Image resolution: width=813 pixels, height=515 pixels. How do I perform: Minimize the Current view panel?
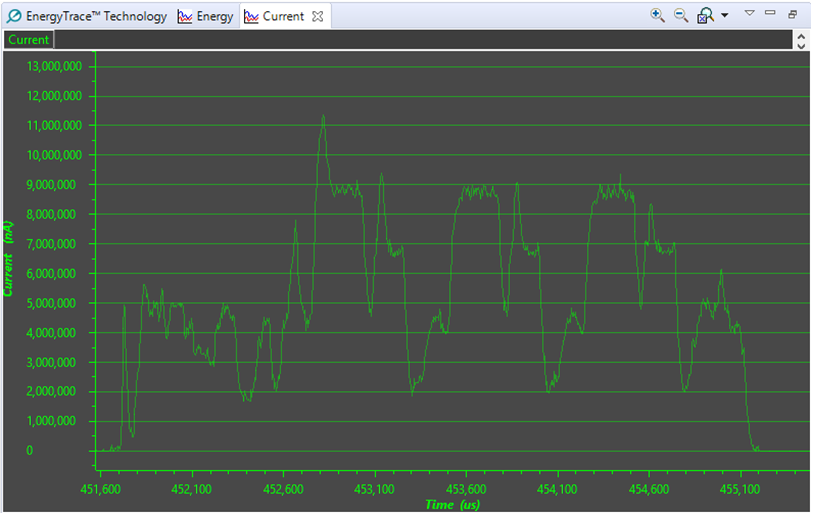770,13
